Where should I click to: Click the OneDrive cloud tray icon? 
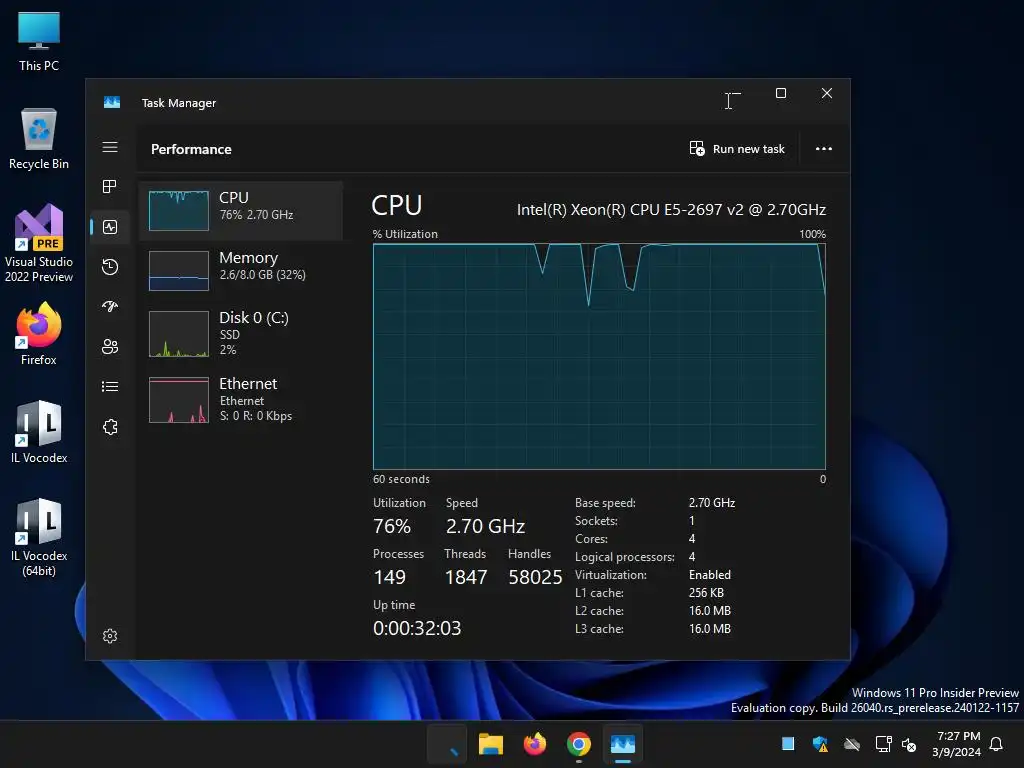tap(852, 744)
